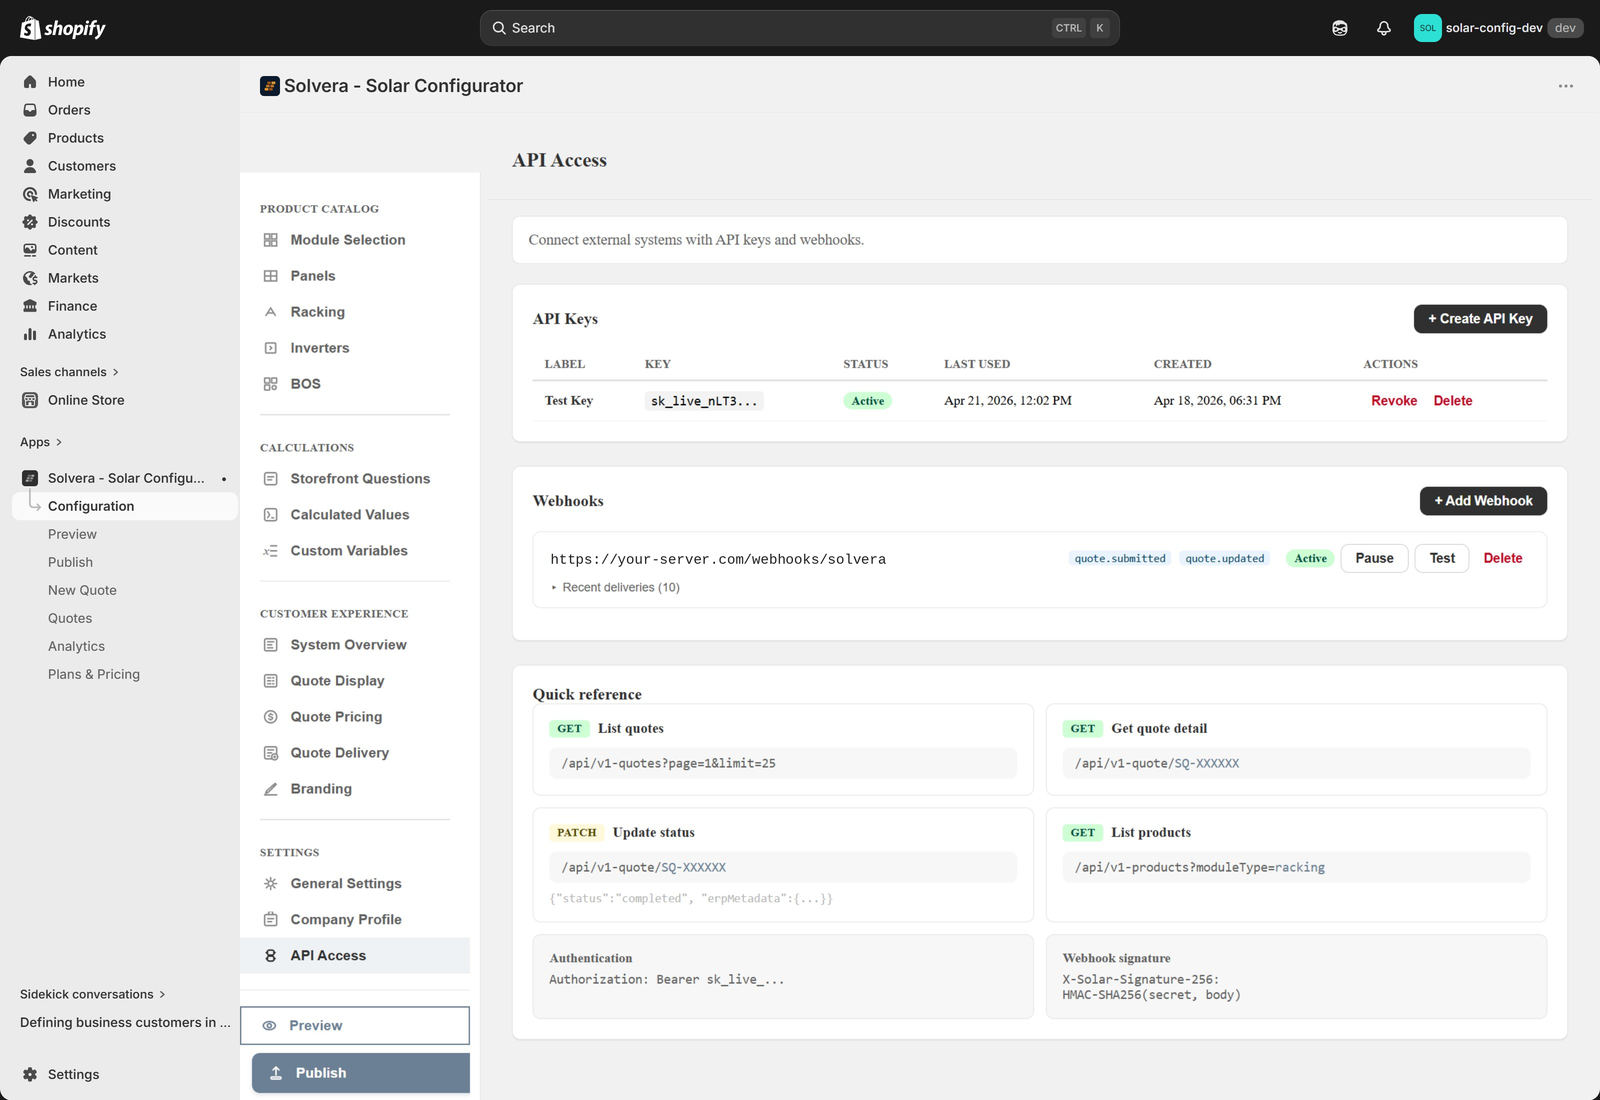Open the Shopify logo home link
The height and width of the screenshot is (1100, 1600).
tap(63, 28)
